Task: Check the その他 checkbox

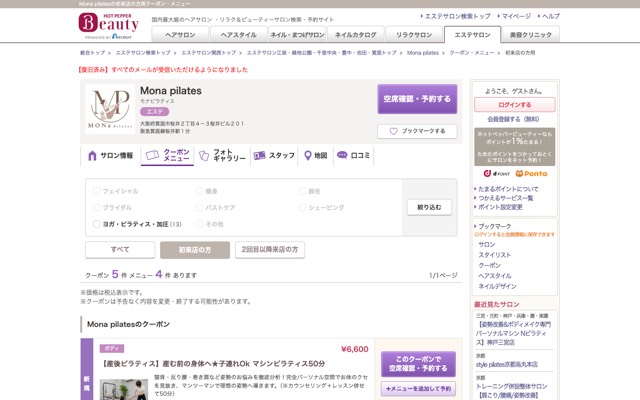Action: tap(199, 224)
